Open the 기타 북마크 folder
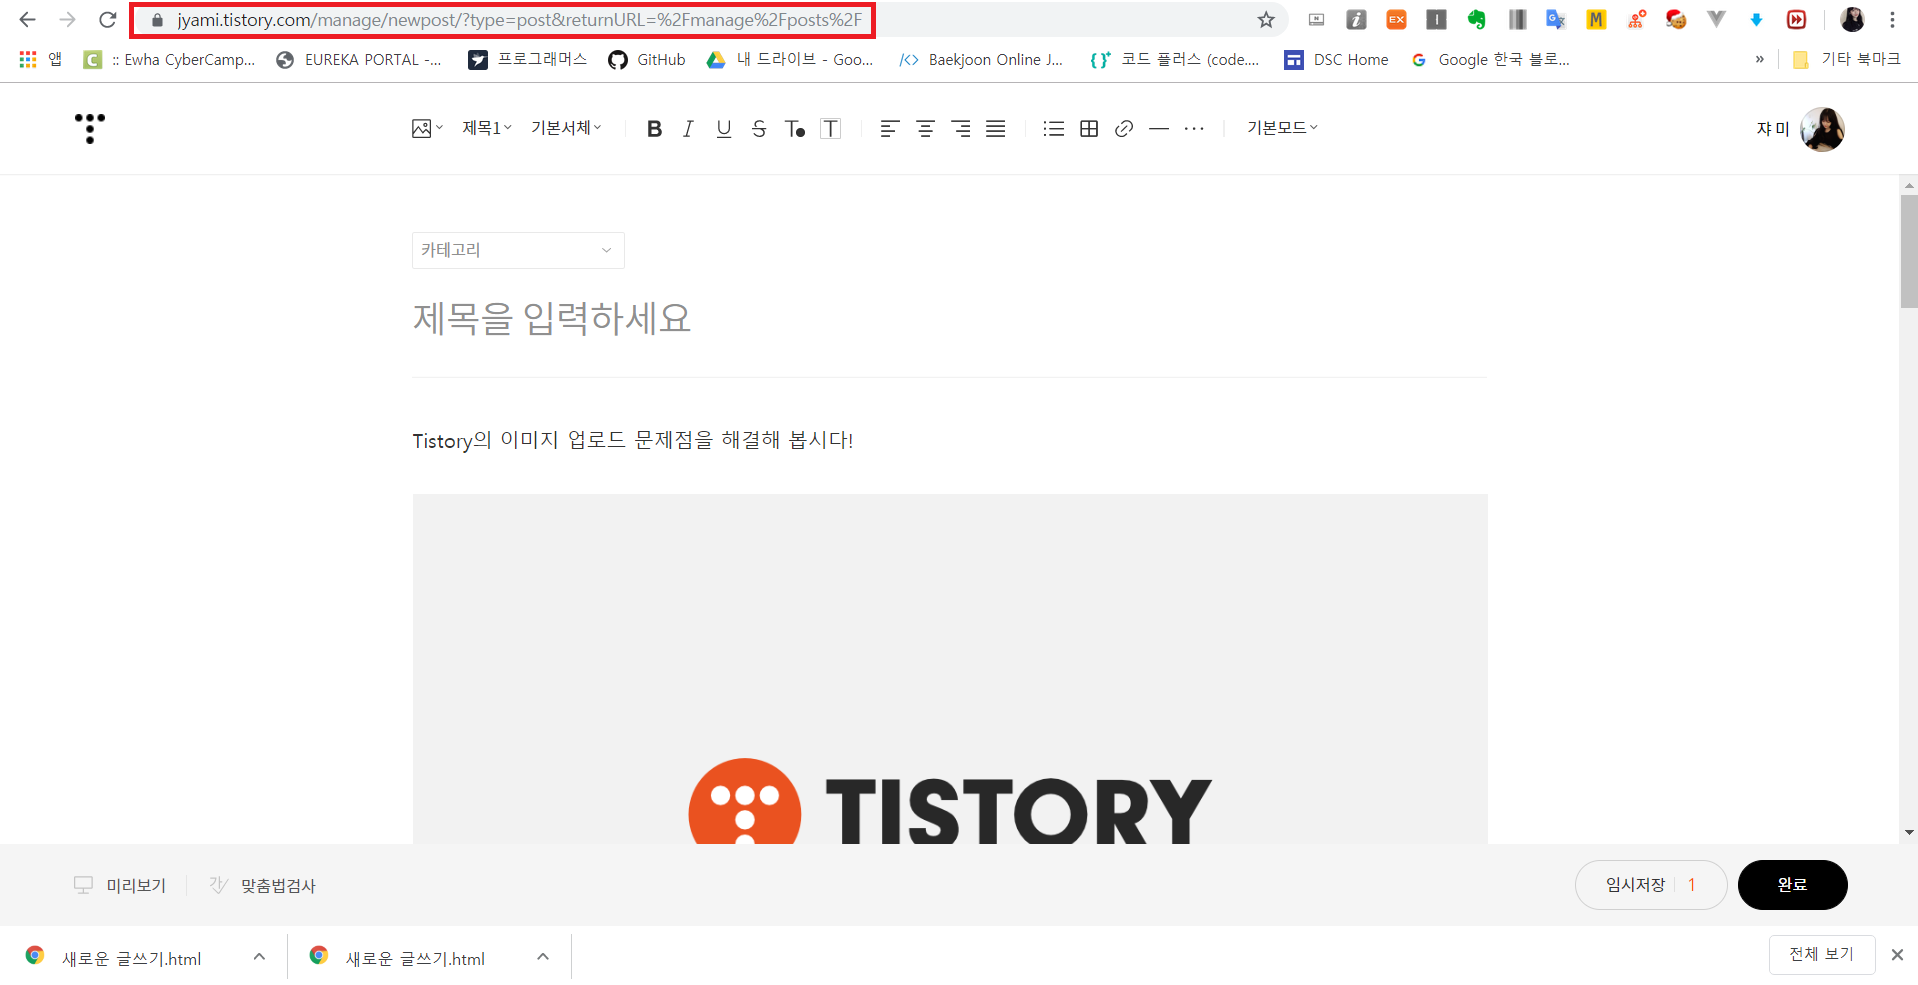This screenshot has width=1918, height=985. coord(1846,60)
